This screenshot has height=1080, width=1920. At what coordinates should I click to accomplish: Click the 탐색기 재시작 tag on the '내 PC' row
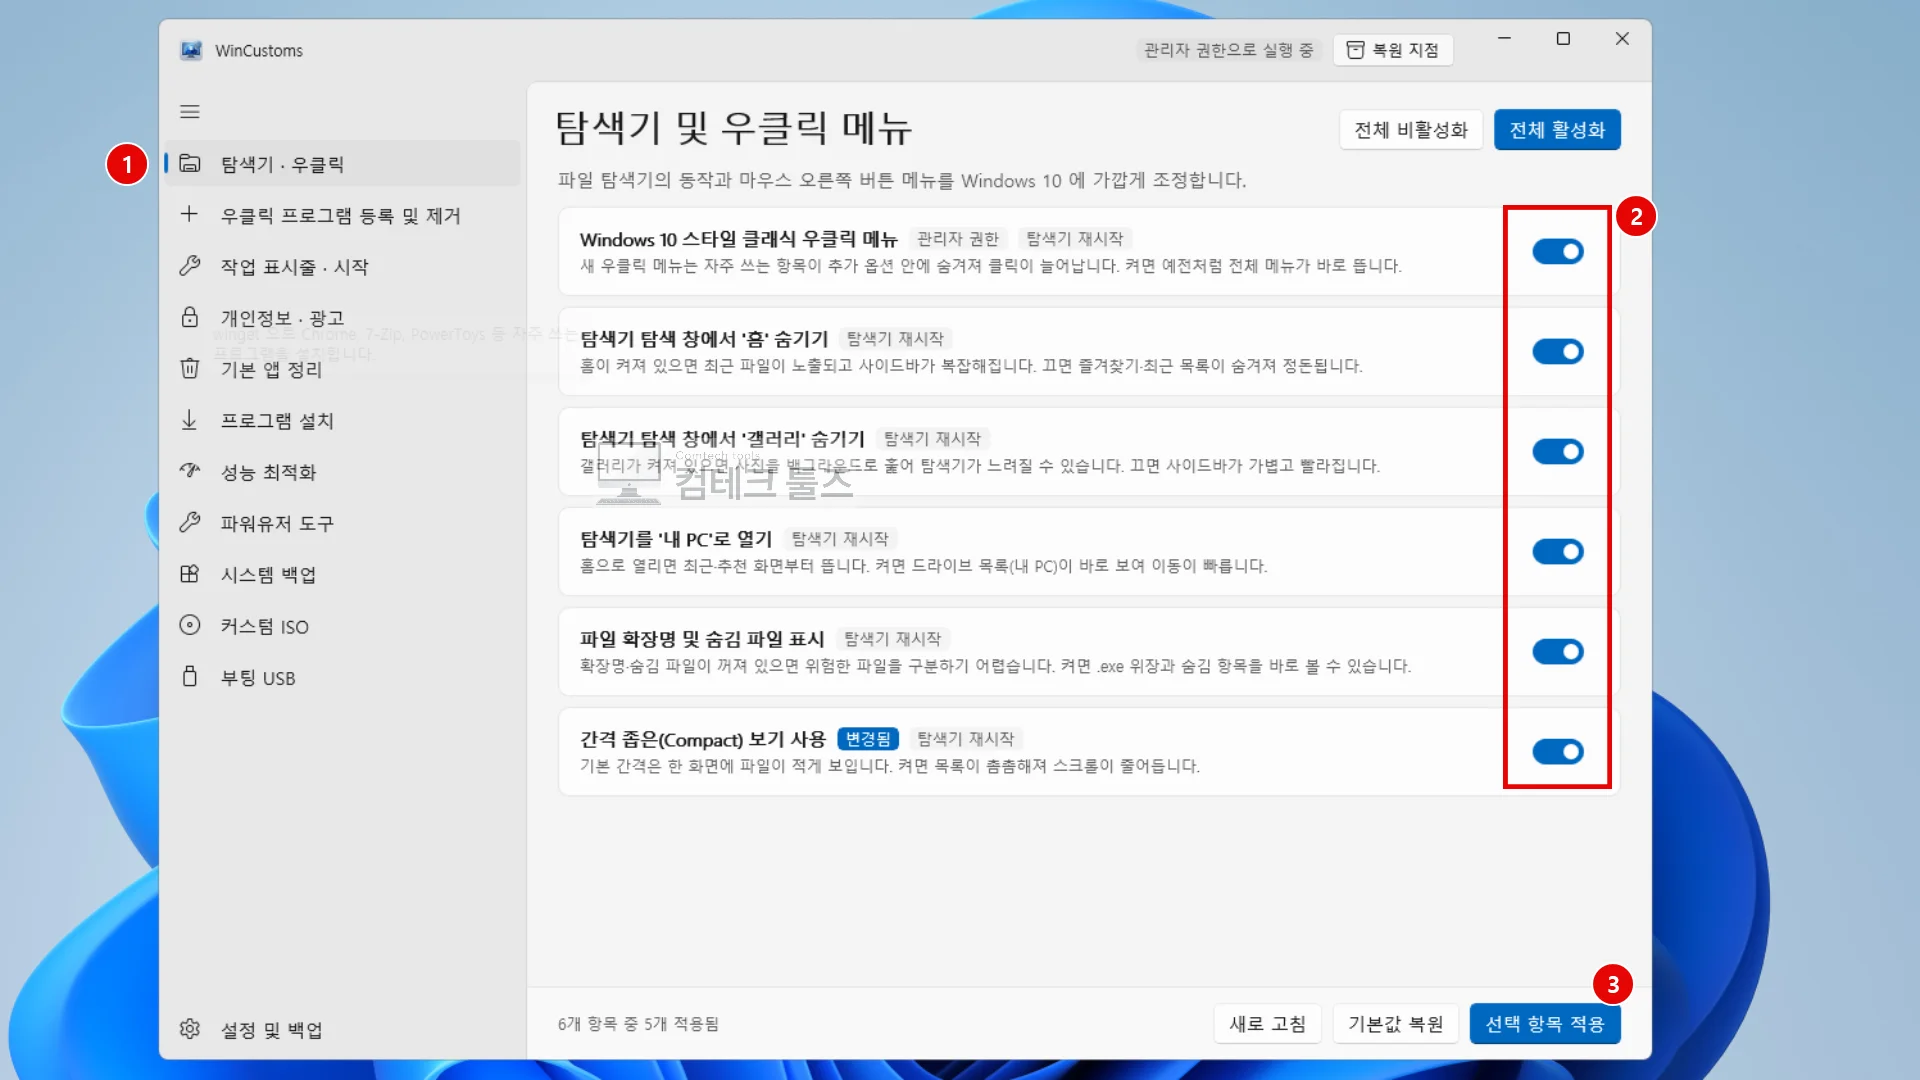pos(840,539)
